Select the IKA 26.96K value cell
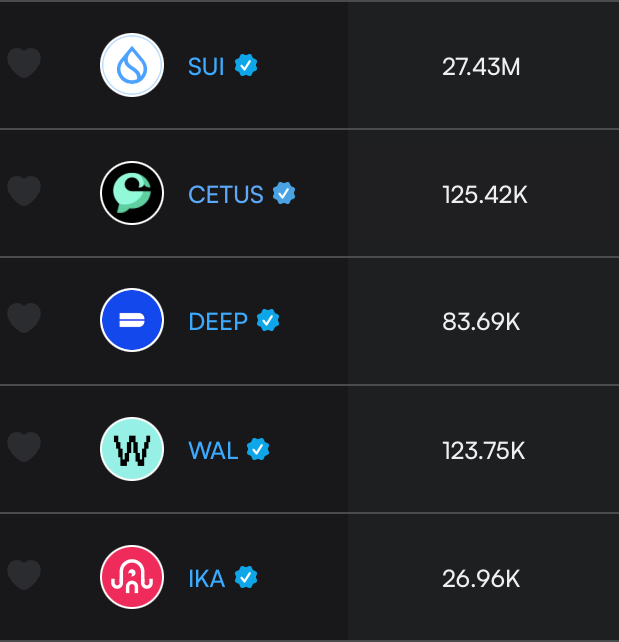 click(481, 579)
